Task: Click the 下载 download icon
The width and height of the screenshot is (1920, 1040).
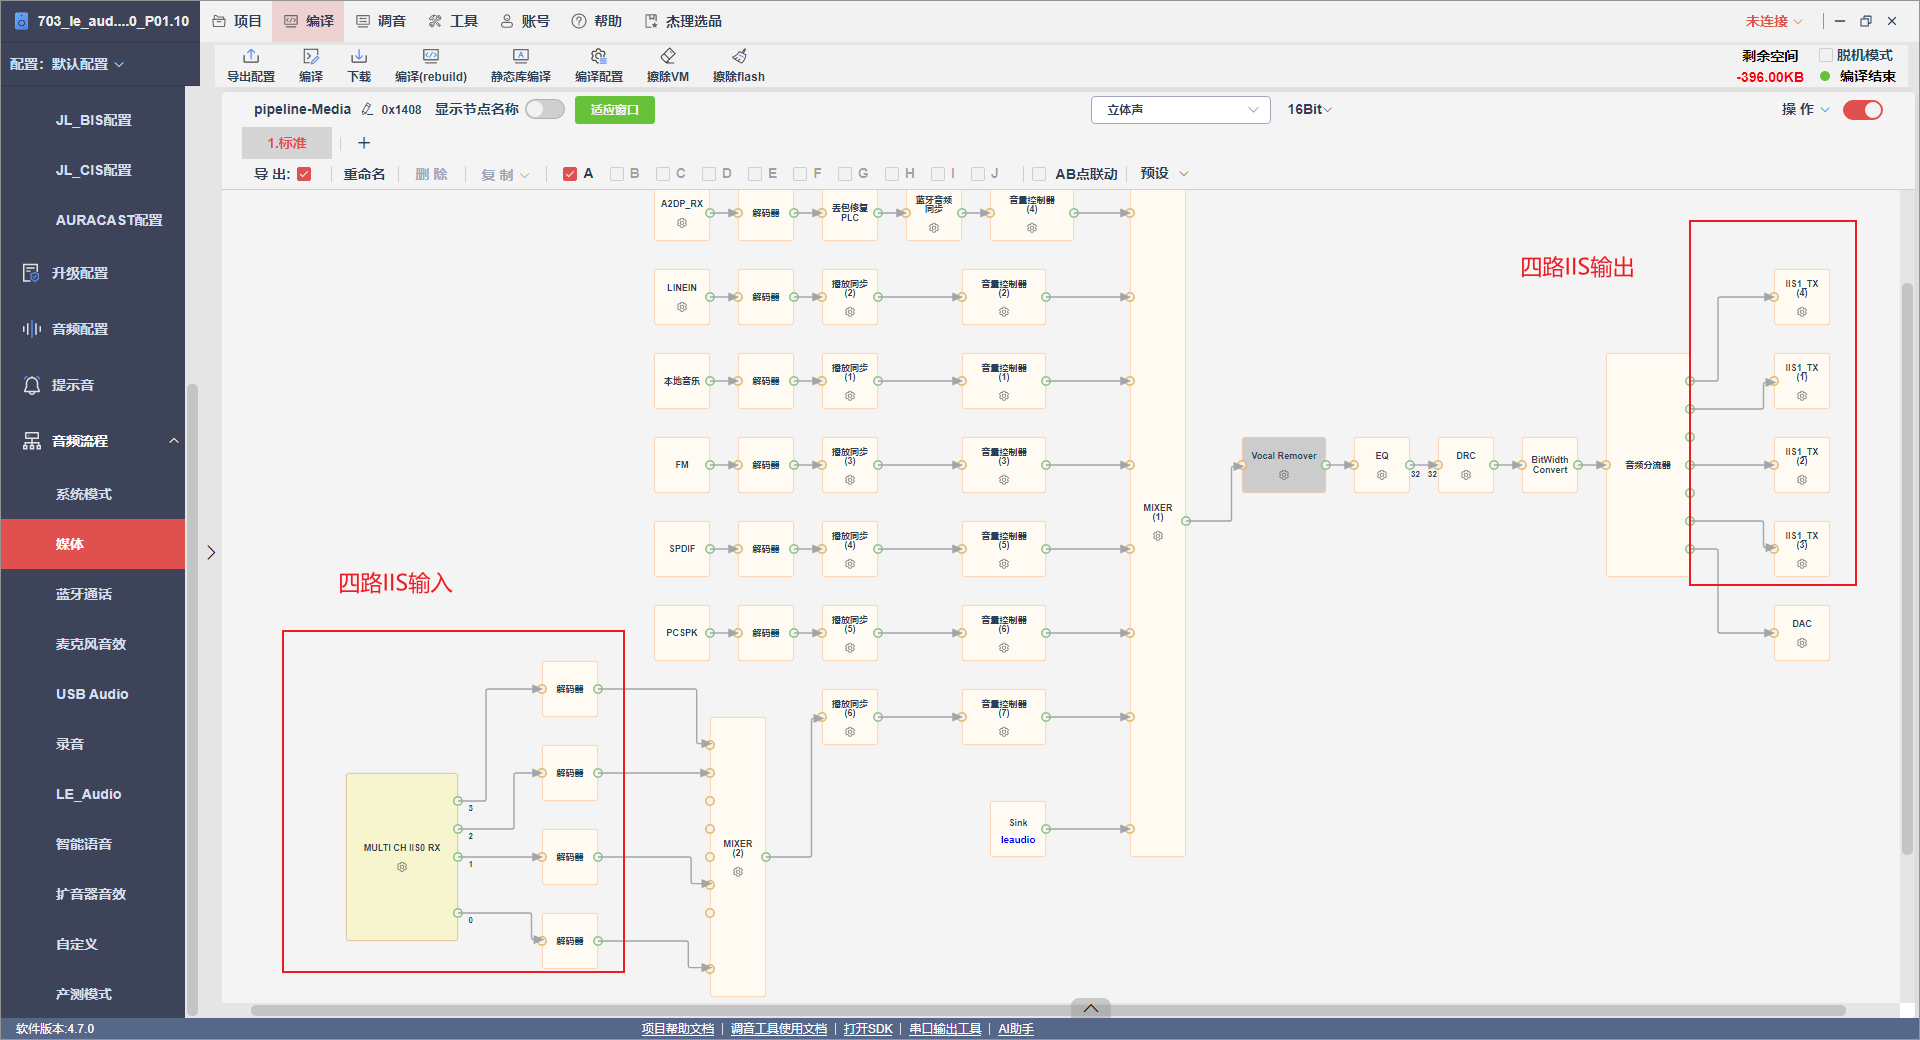Action: pyautogui.click(x=359, y=56)
